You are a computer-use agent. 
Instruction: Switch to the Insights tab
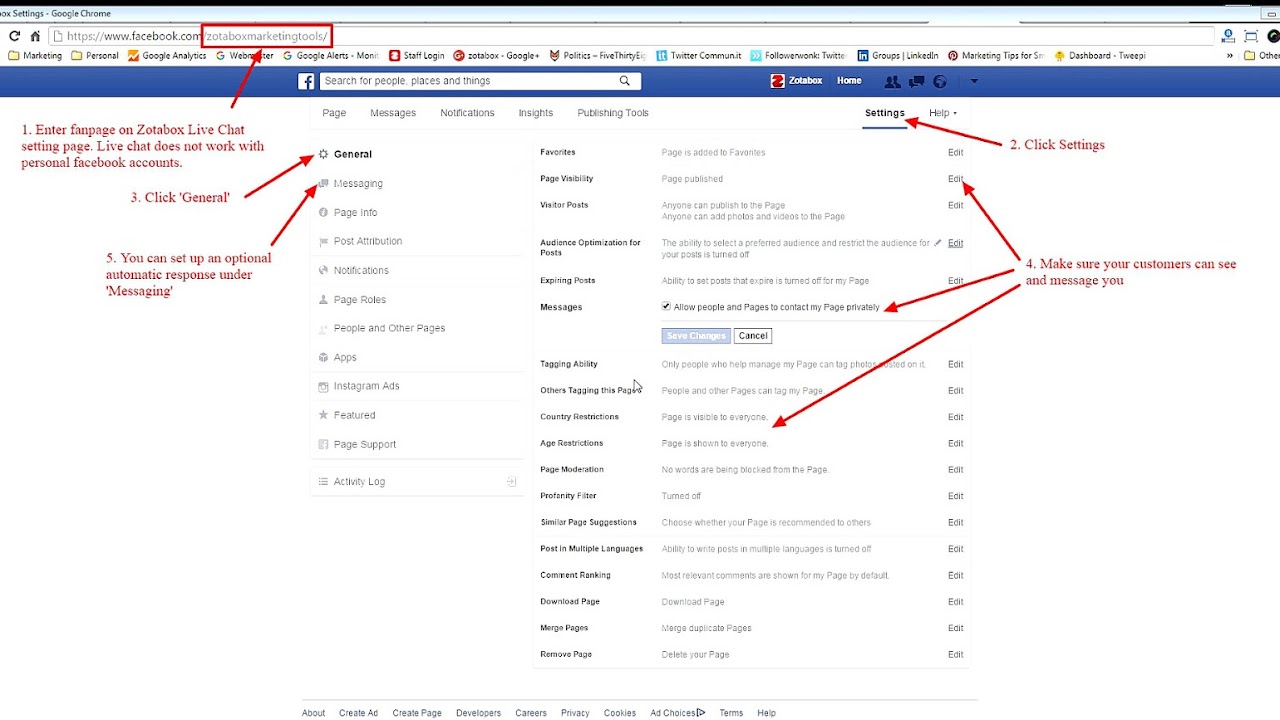point(536,113)
